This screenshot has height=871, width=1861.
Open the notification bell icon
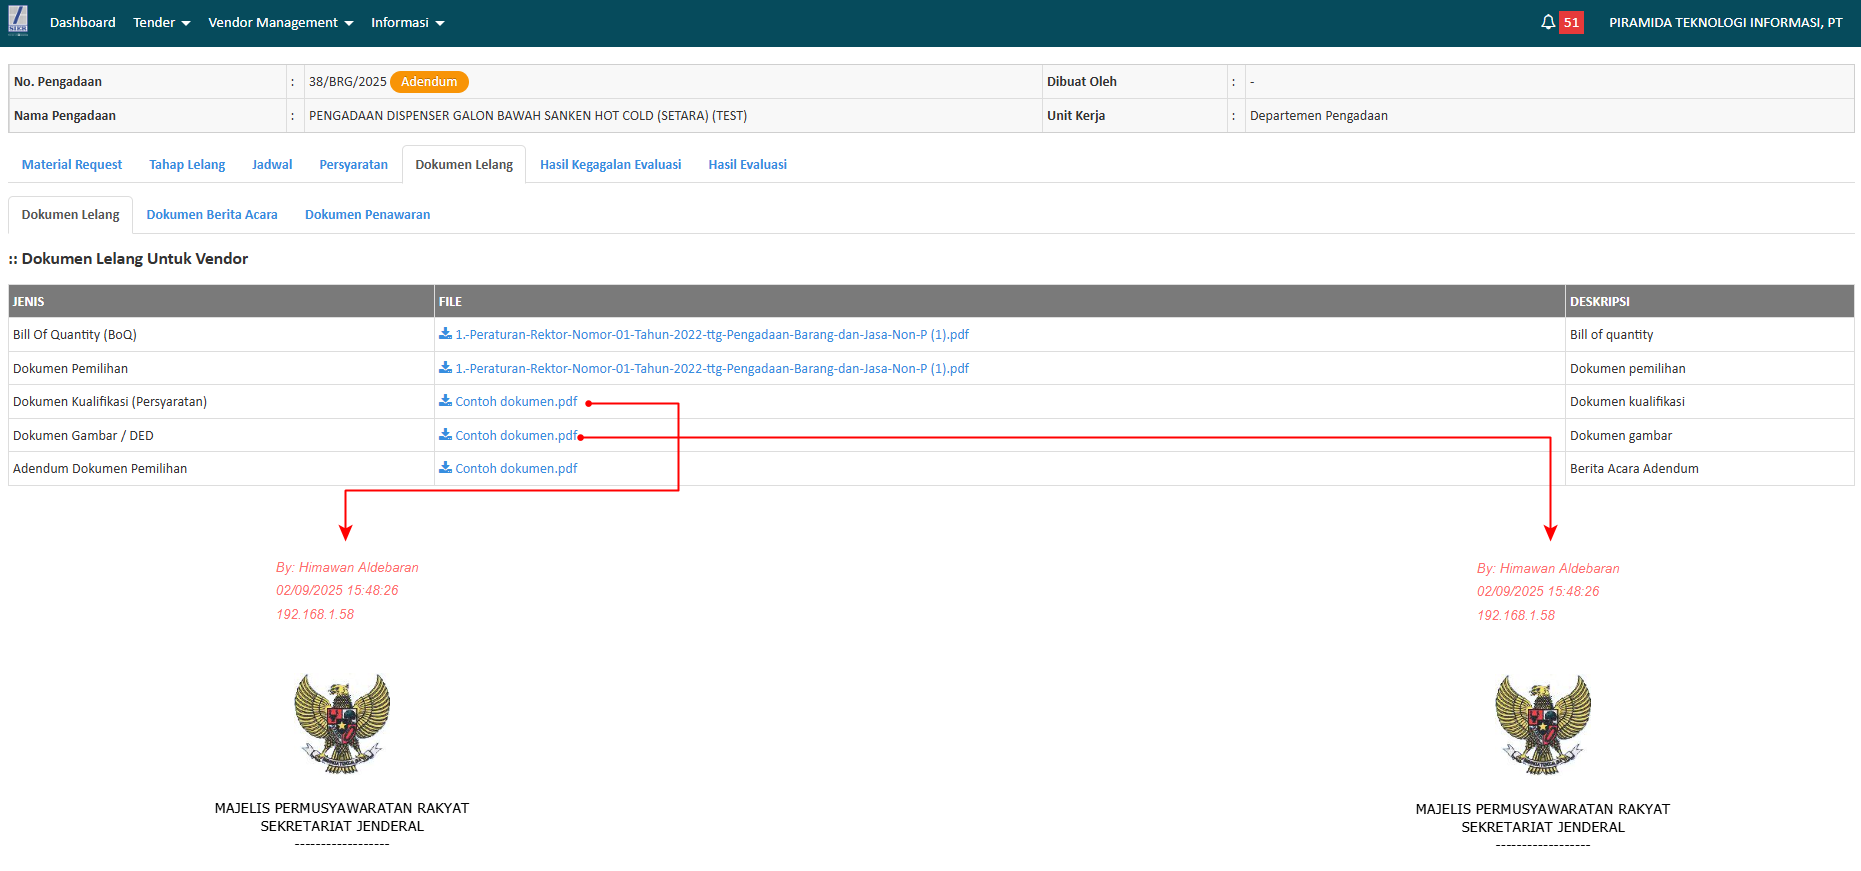pyautogui.click(x=1547, y=22)
